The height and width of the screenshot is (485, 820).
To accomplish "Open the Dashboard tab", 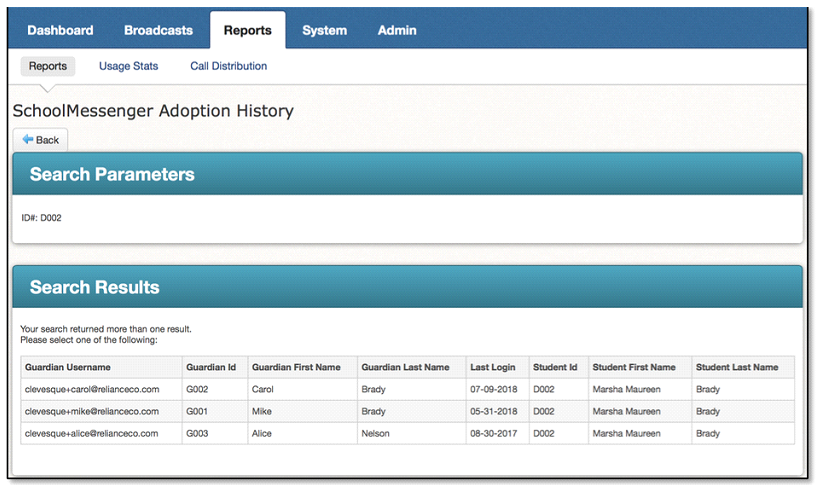I will coord(60,30).
